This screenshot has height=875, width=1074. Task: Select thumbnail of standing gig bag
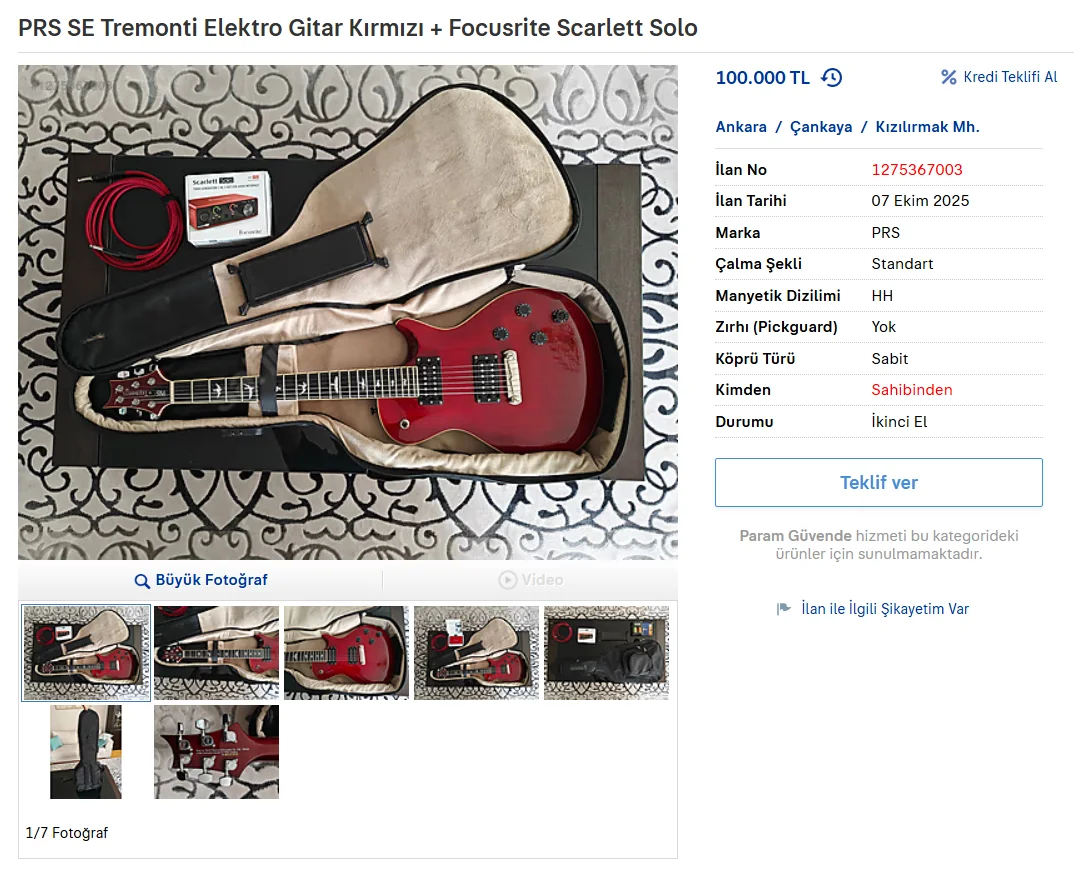[86, 752]
